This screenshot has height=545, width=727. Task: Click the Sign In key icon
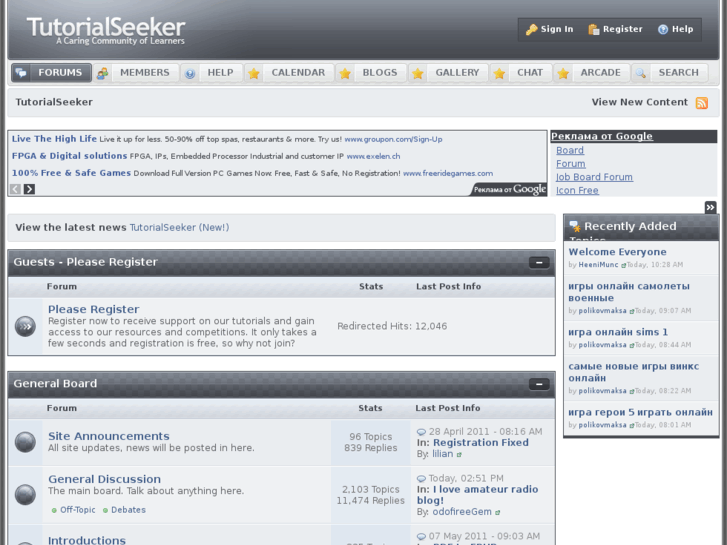click(531, 30)
